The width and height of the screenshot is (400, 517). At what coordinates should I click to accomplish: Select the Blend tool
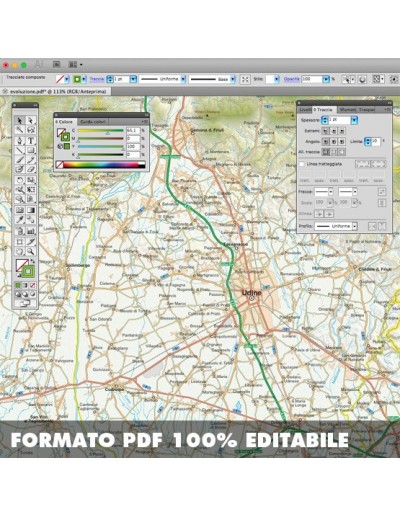point(31,220)
